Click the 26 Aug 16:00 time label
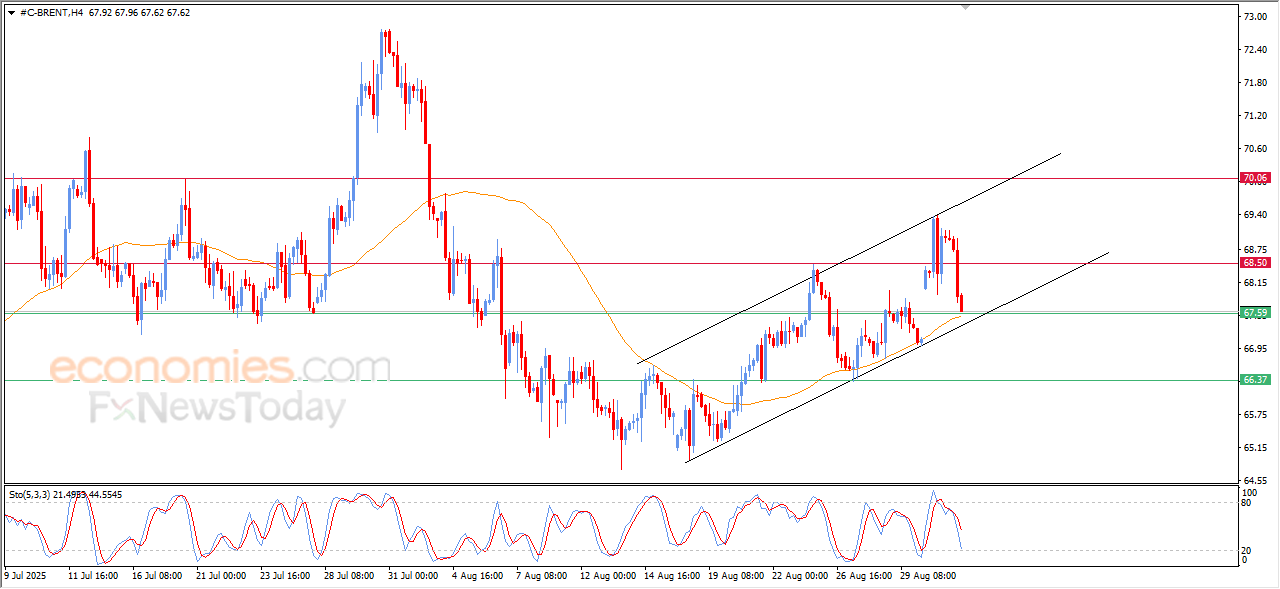 864,576
